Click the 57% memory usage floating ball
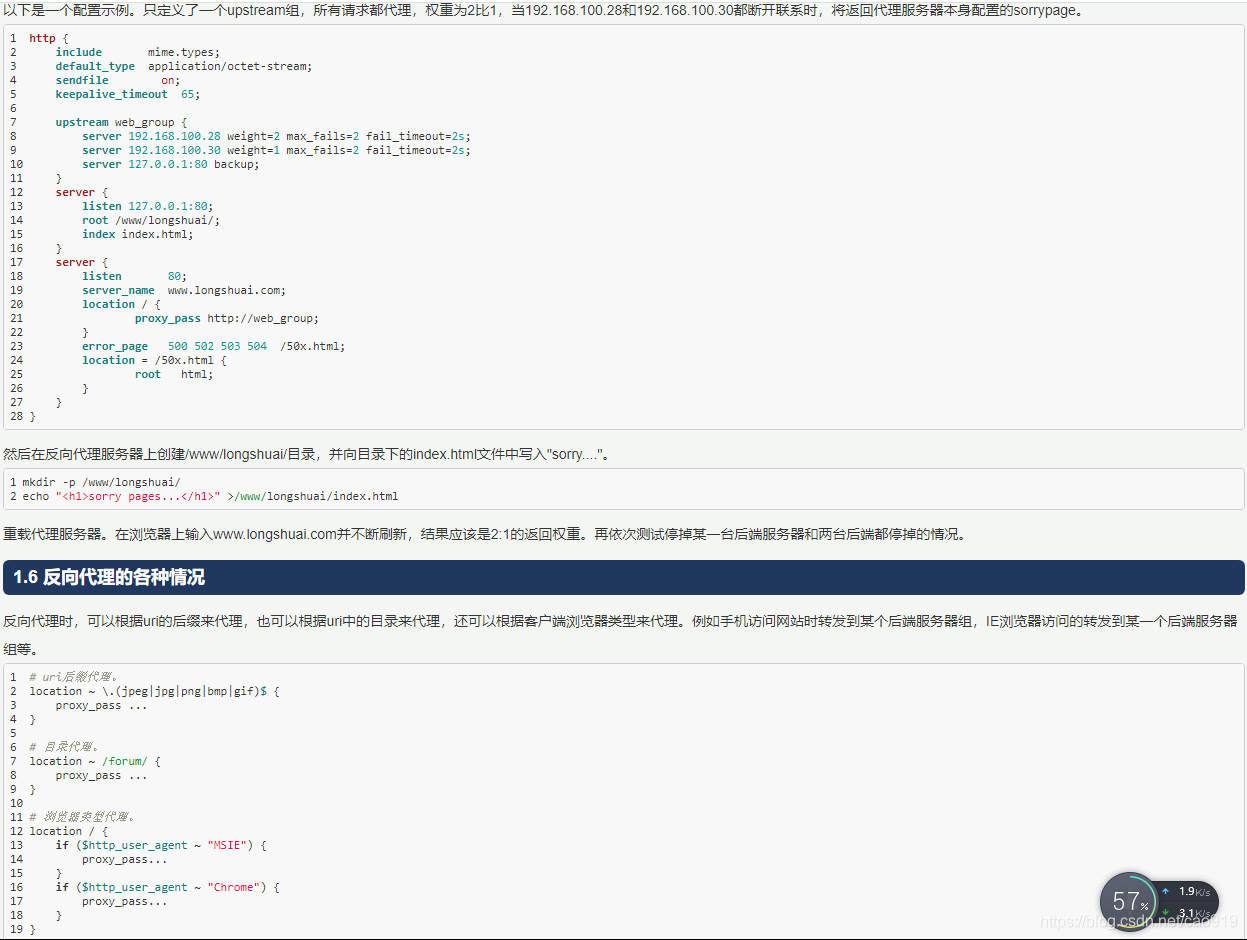This screenshot has height=940, width=1247. 1129,901
